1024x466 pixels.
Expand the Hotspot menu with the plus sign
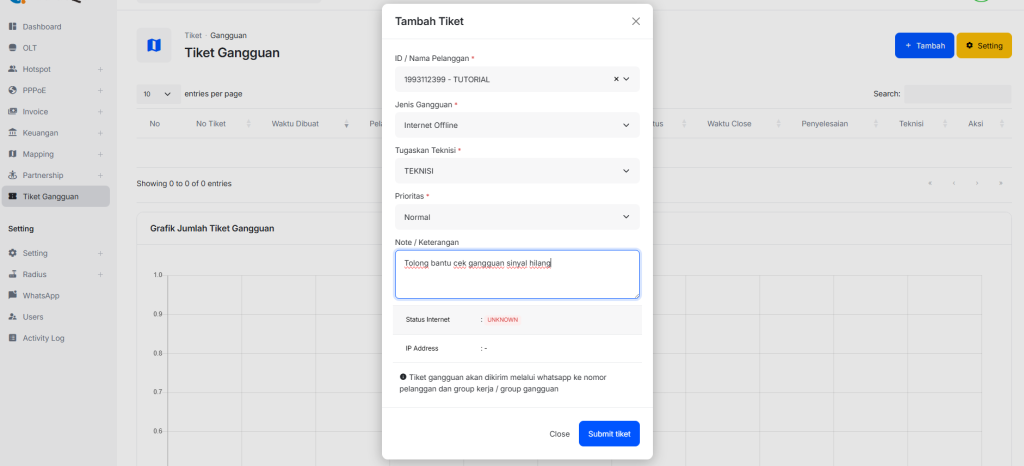click(x=101, y=69)
